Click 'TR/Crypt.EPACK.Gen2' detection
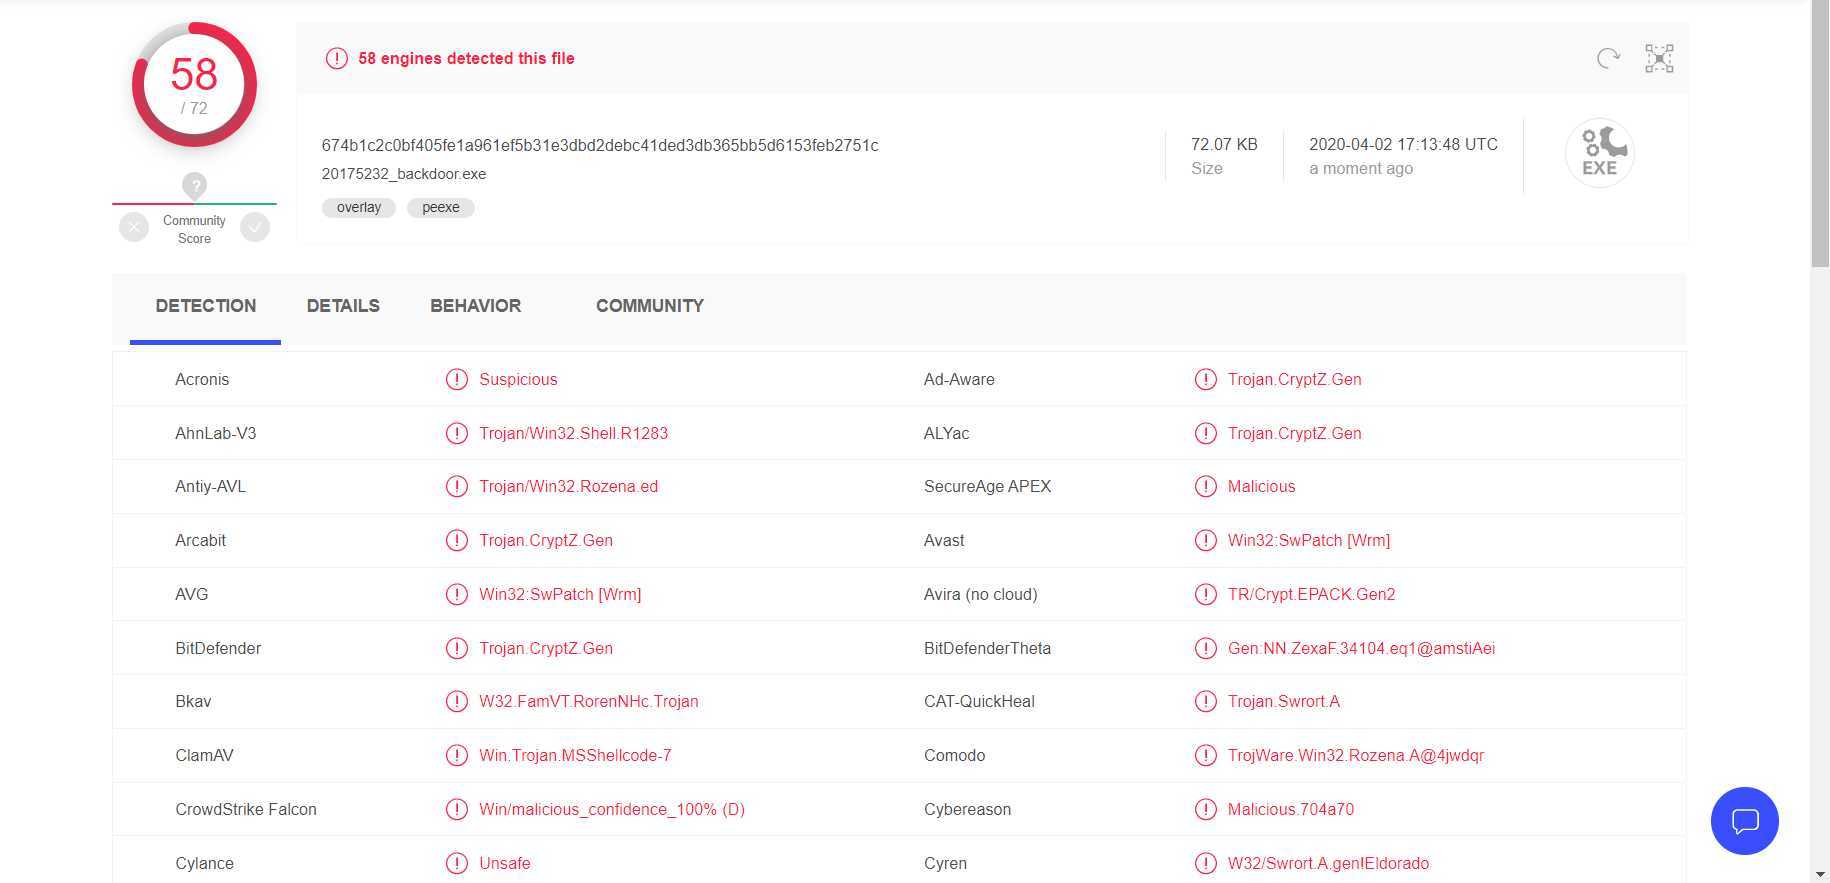This screenshot has height=883, width=1830. (x=1311, y=594)
